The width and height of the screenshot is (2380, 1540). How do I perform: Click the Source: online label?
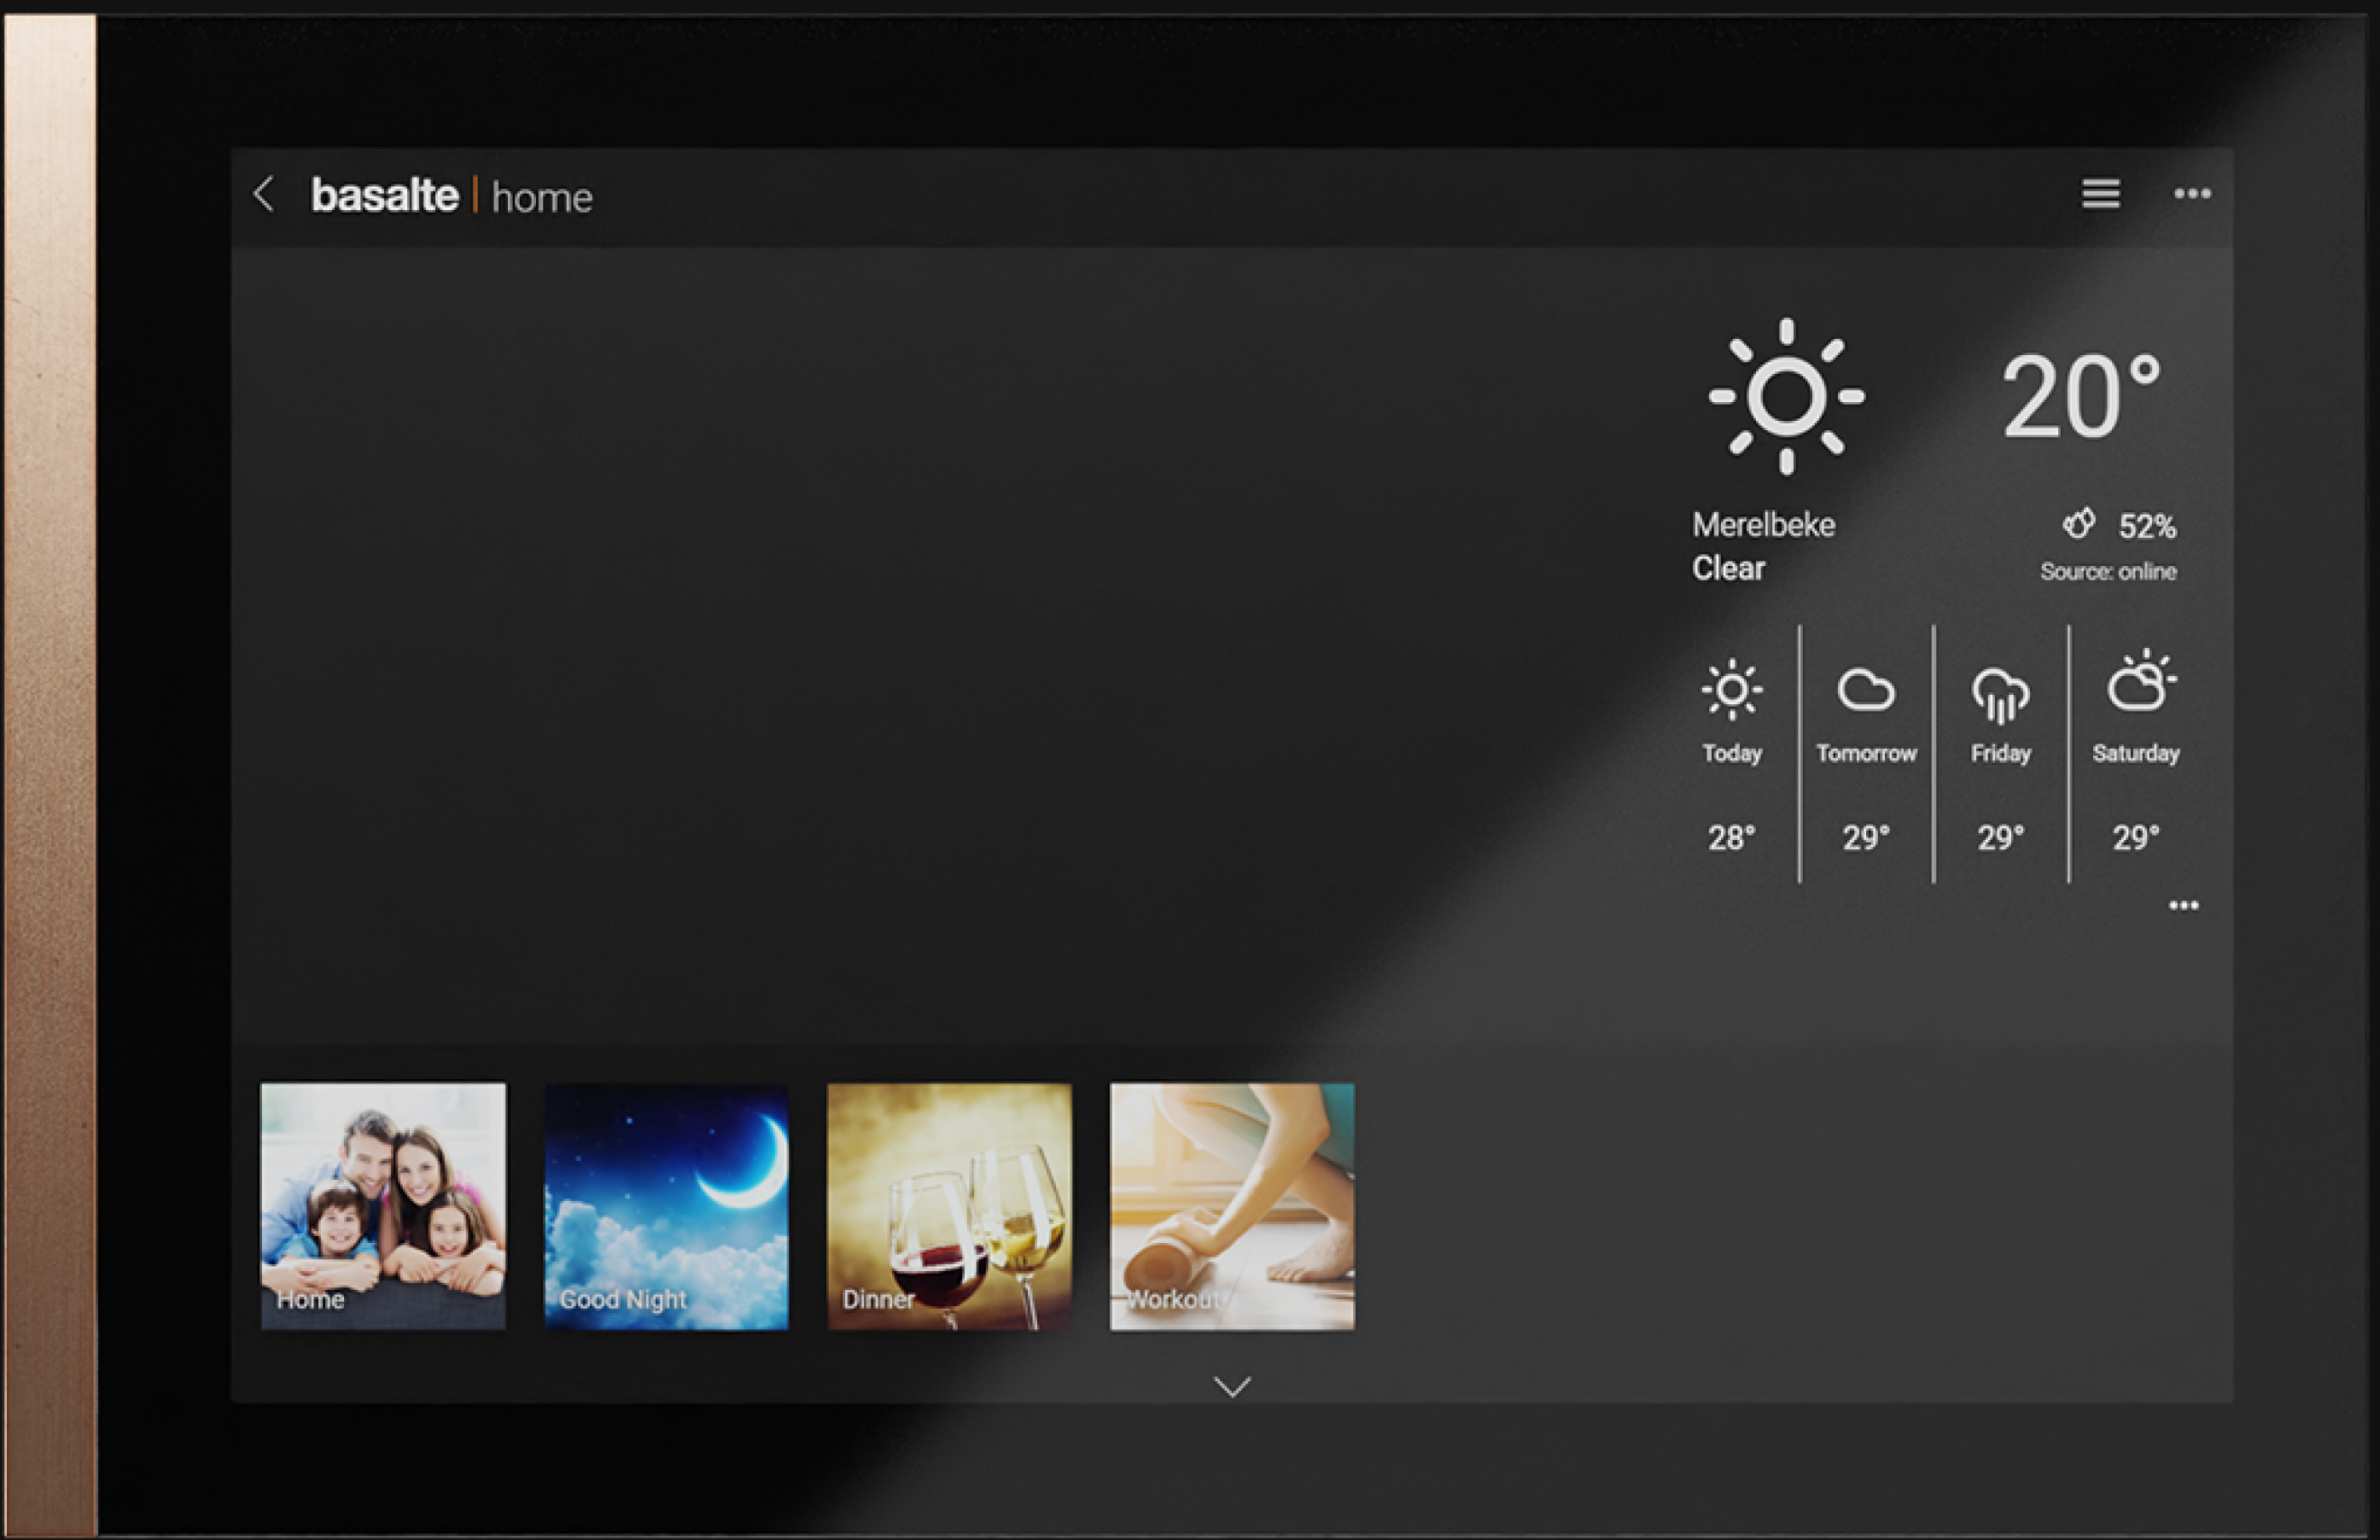[x=2108, y=571]
